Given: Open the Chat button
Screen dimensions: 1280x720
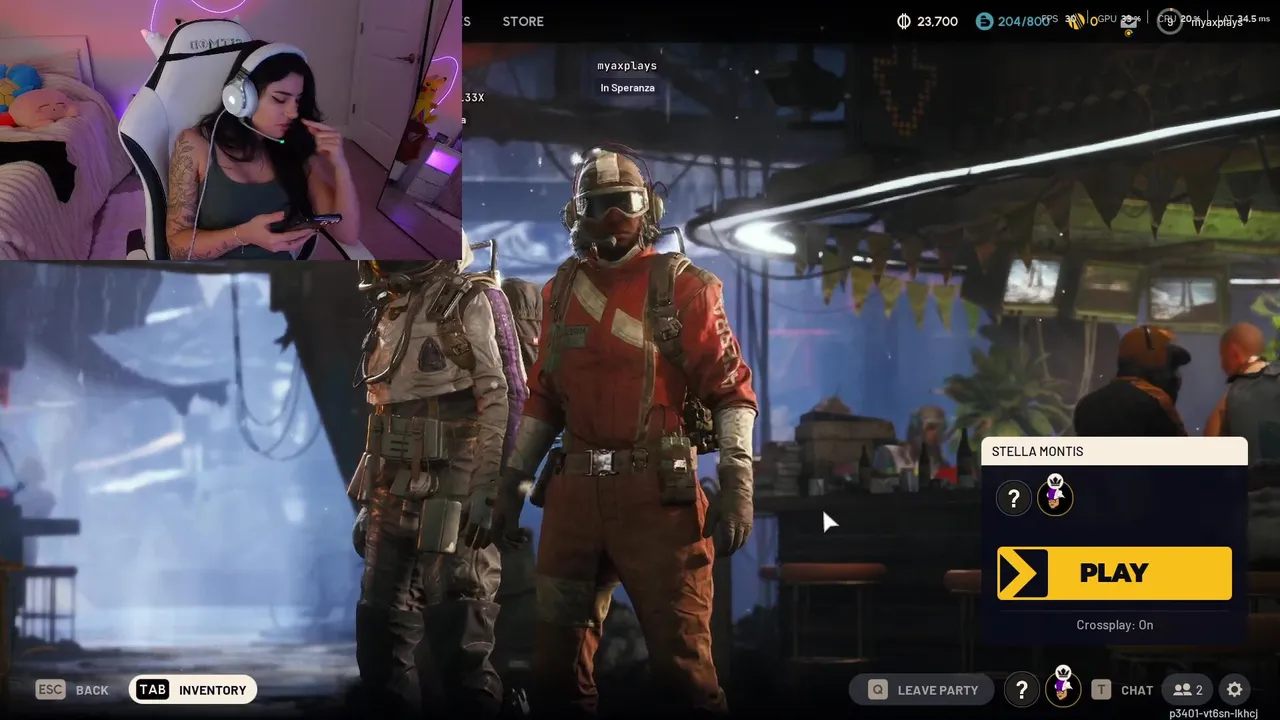Looking at the screenshot, I should tap(1123, 690).
